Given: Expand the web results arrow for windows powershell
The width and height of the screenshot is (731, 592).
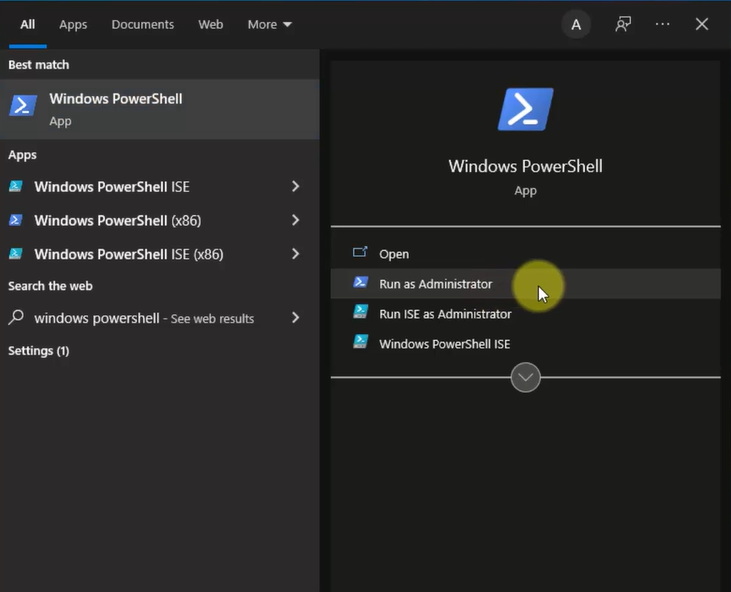Looking at the screenshot, I should (x=295, y=318).
